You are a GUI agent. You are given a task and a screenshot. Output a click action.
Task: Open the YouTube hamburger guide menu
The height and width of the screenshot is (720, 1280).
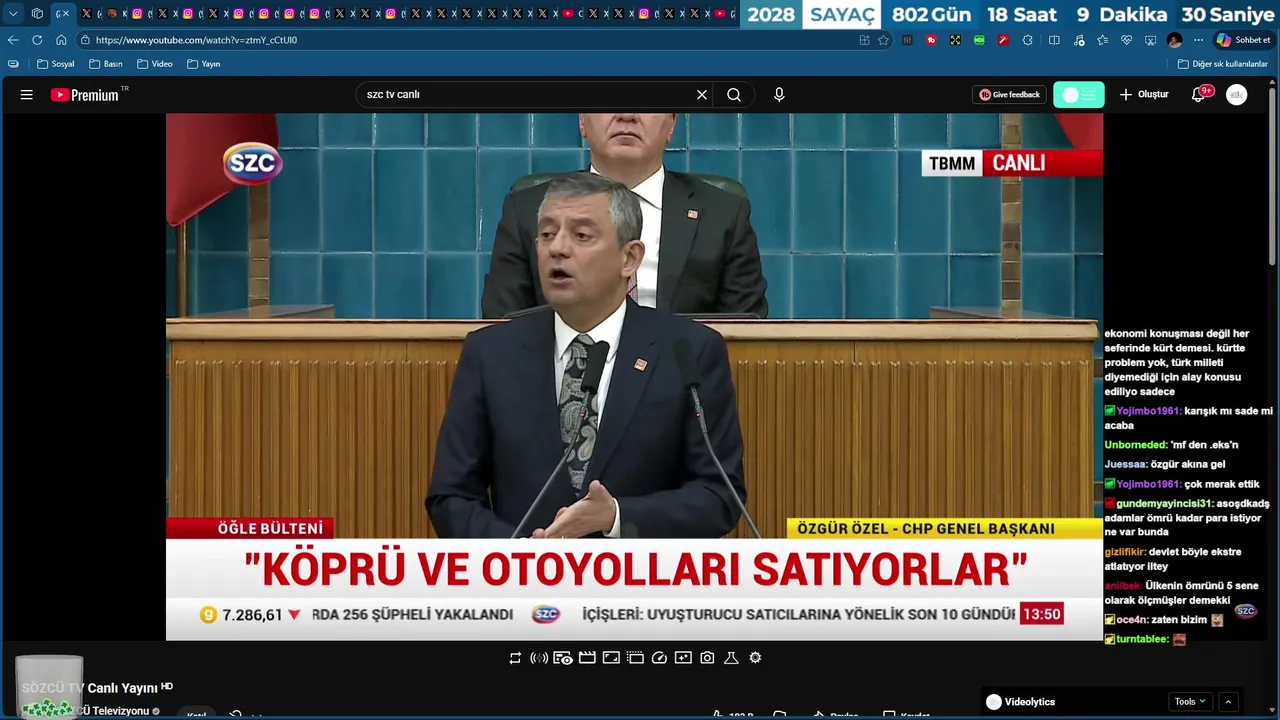point(27,95)
